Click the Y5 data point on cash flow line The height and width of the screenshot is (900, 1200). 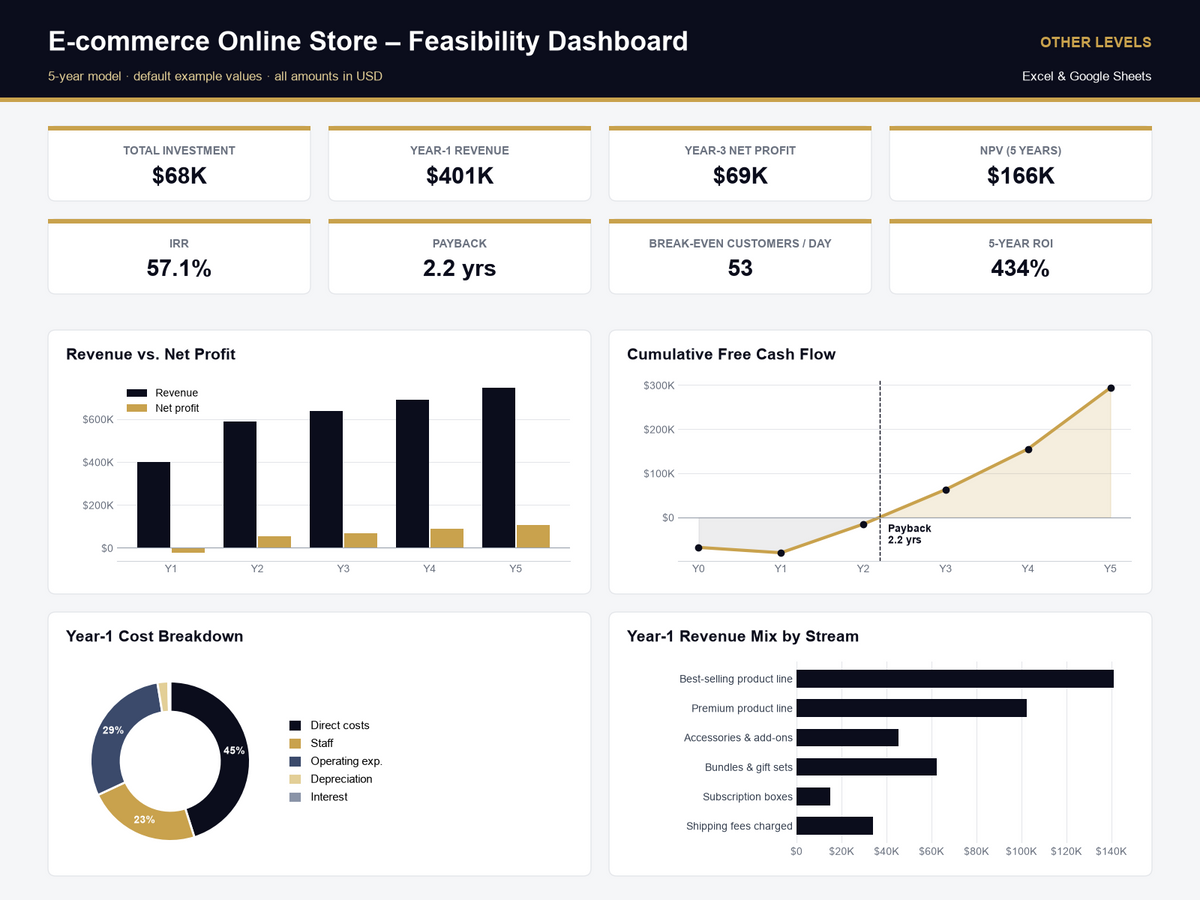point(1110,388)
